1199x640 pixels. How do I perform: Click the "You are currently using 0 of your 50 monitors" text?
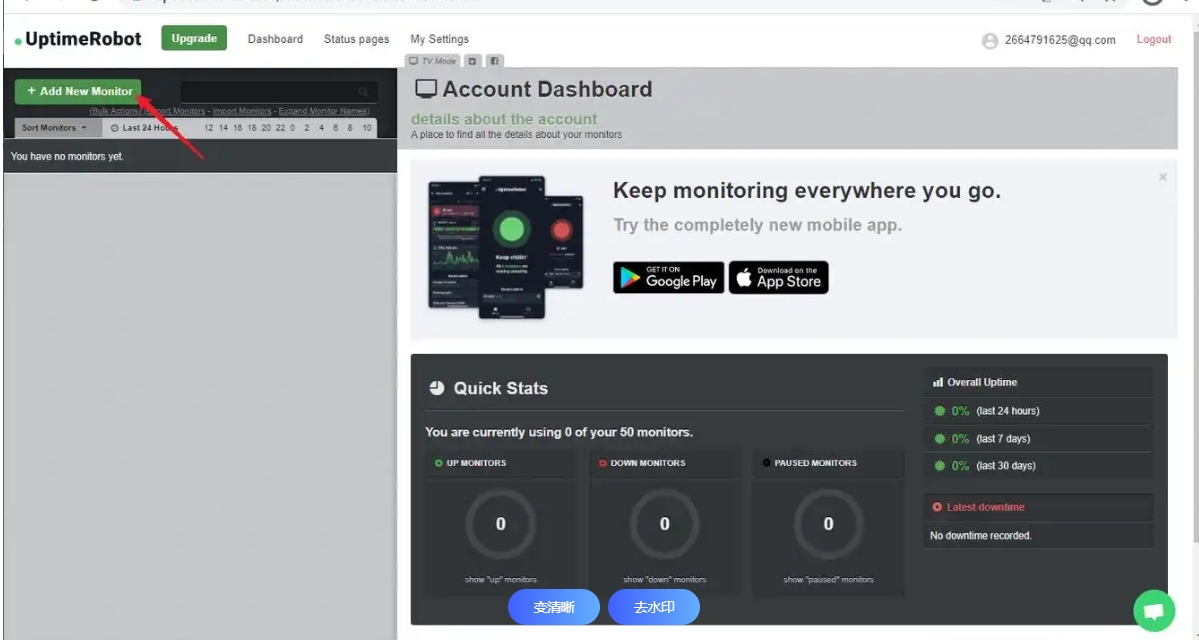point(559,432)
